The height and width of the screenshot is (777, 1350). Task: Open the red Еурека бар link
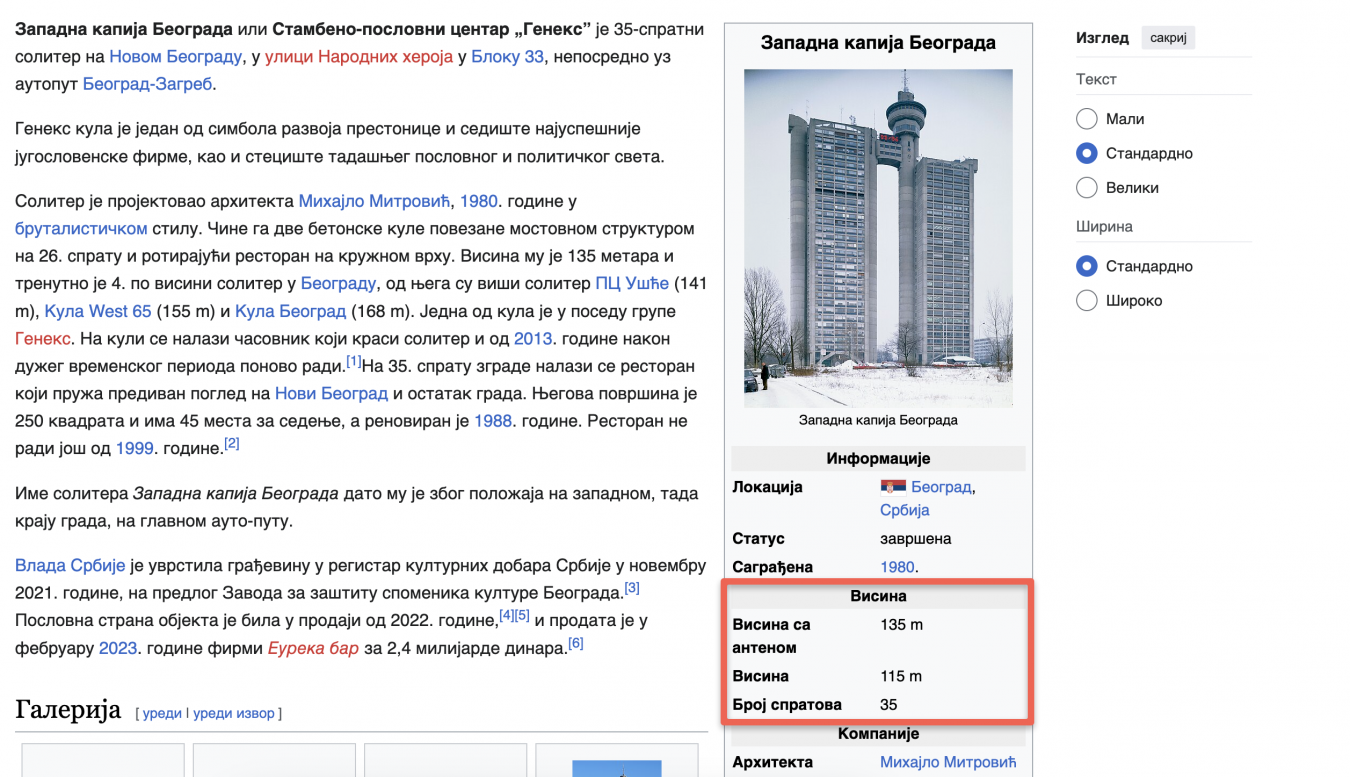point(313,648)
